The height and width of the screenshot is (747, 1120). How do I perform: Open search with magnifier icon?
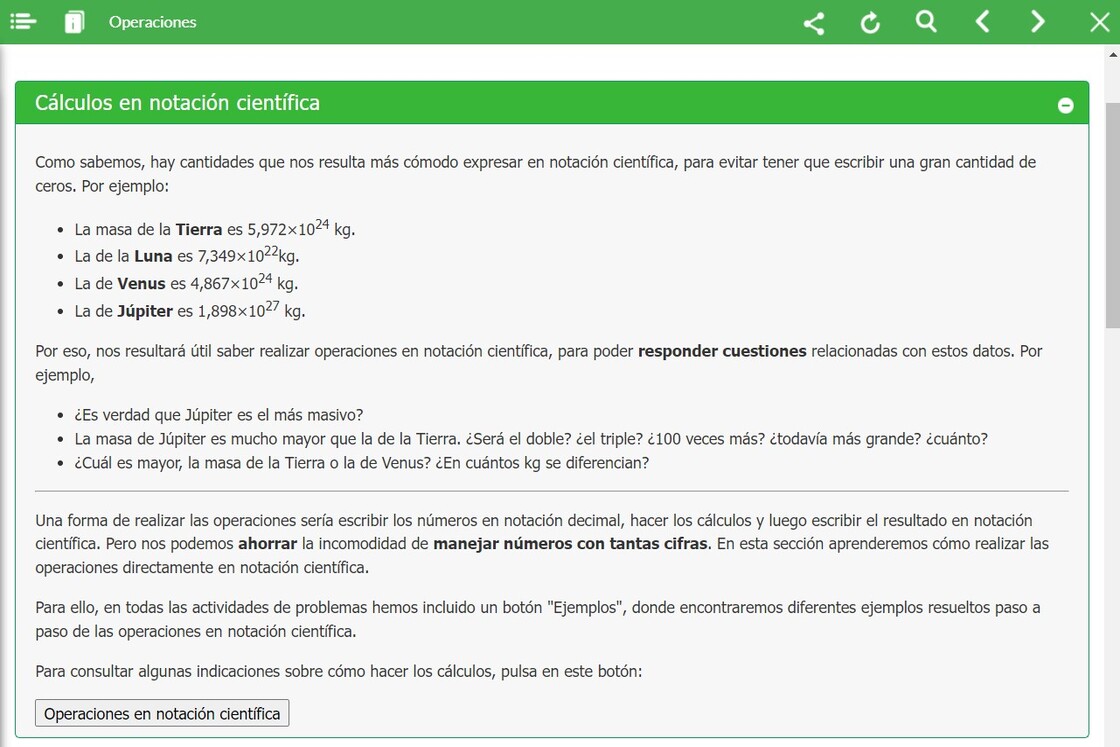pyautogui.click(x=926, y=22)
